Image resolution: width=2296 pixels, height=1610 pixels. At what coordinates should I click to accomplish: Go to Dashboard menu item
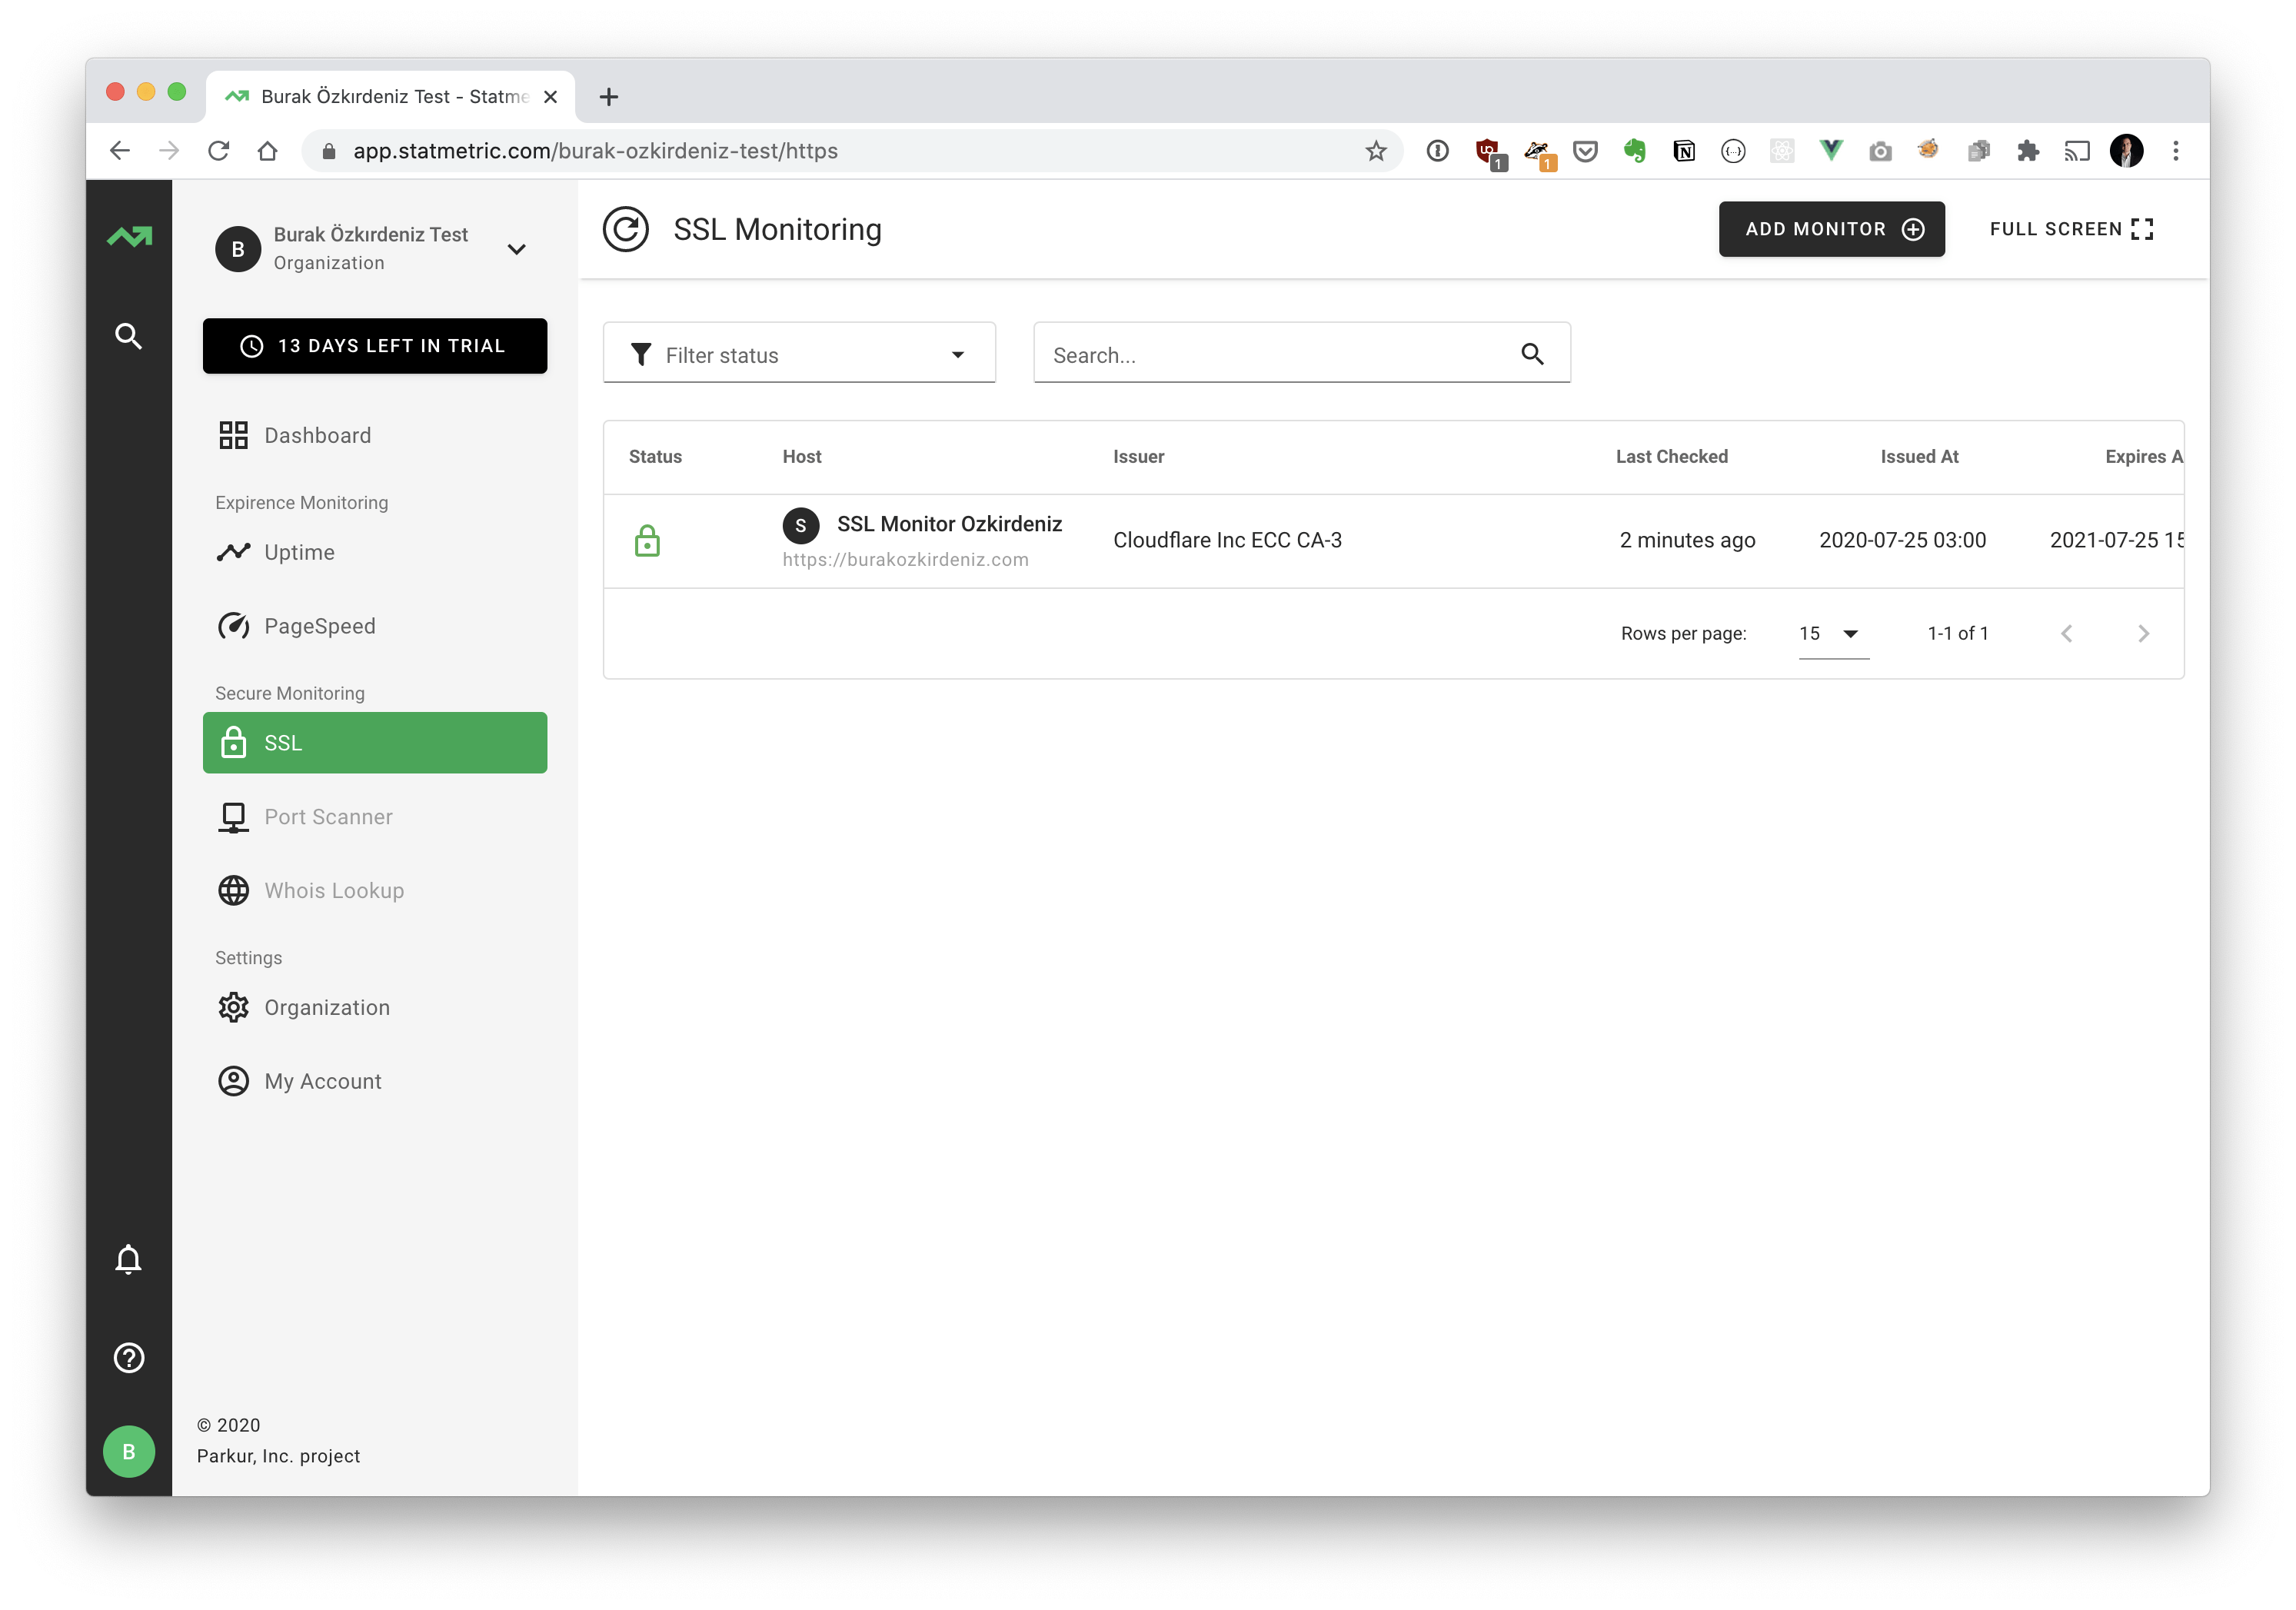(317, 435)
